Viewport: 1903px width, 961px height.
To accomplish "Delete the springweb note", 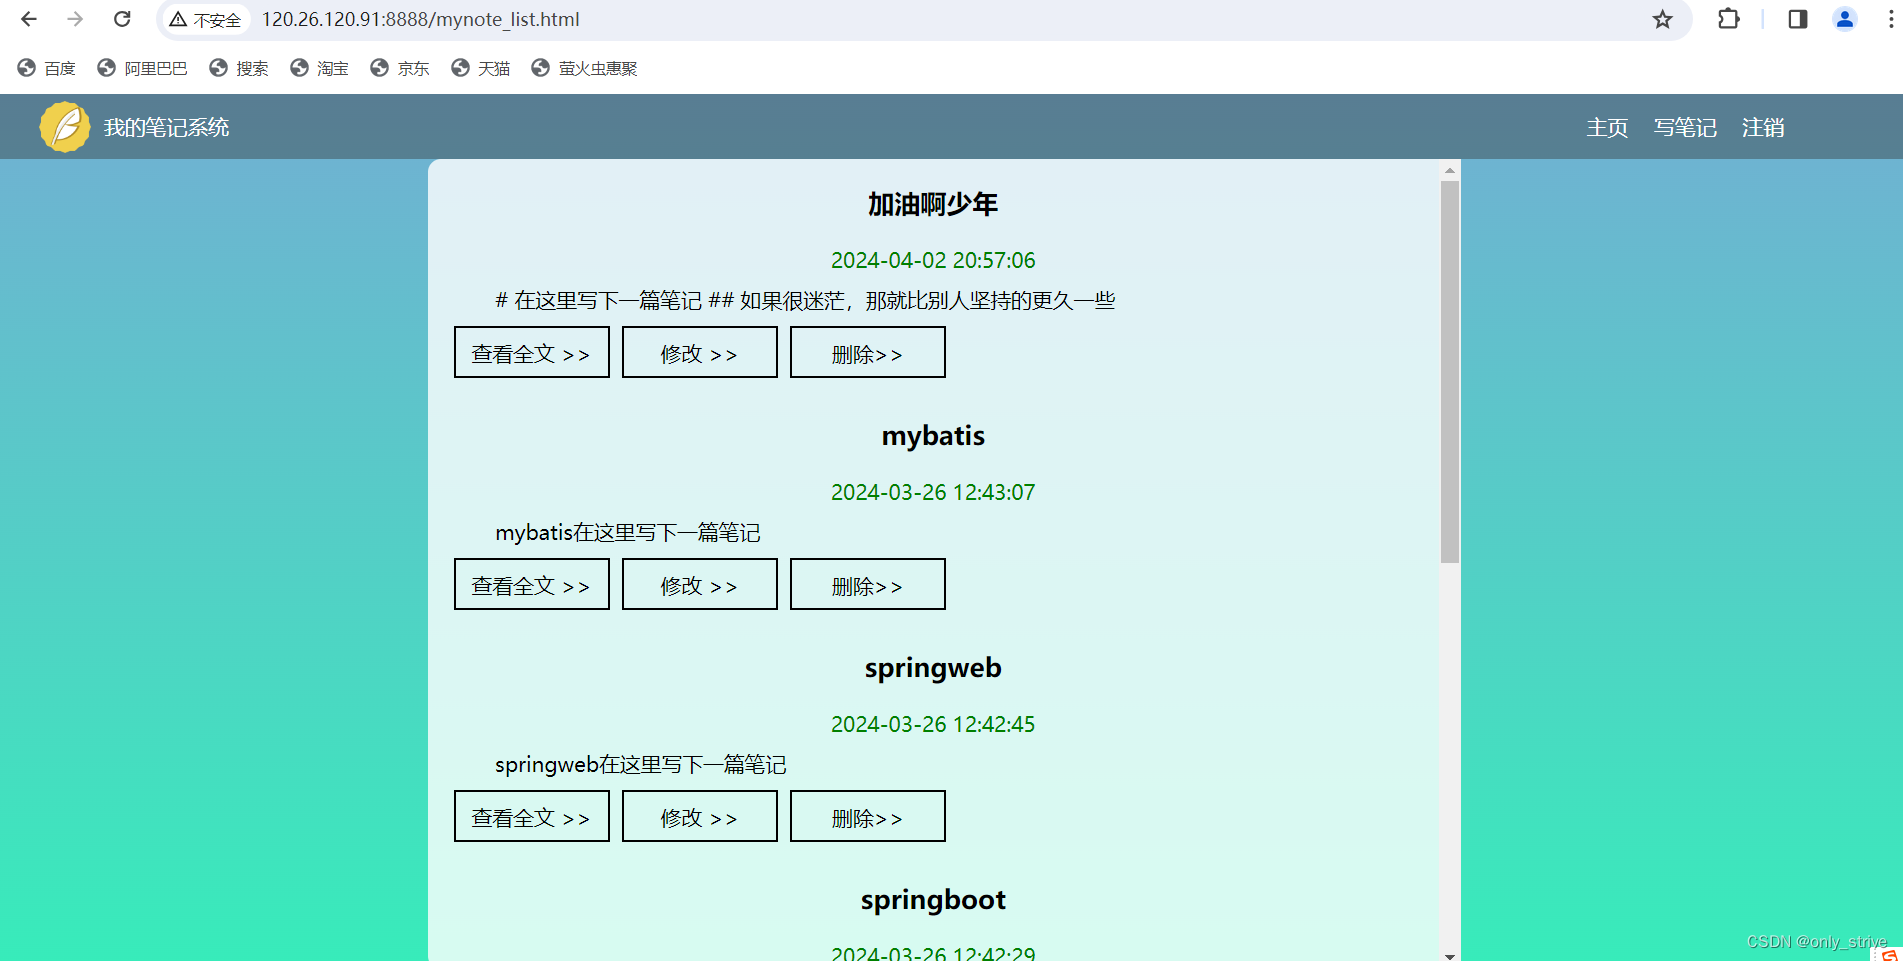I will [868, 816].
